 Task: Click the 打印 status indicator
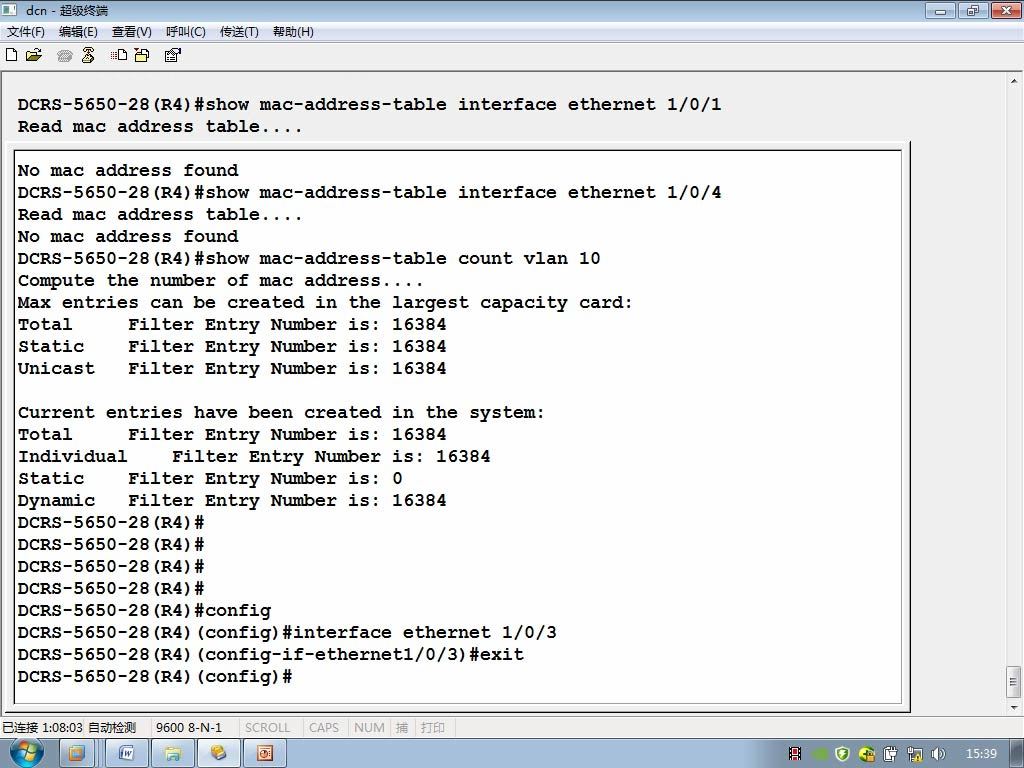pyautogui.click(x=432, y=728)
